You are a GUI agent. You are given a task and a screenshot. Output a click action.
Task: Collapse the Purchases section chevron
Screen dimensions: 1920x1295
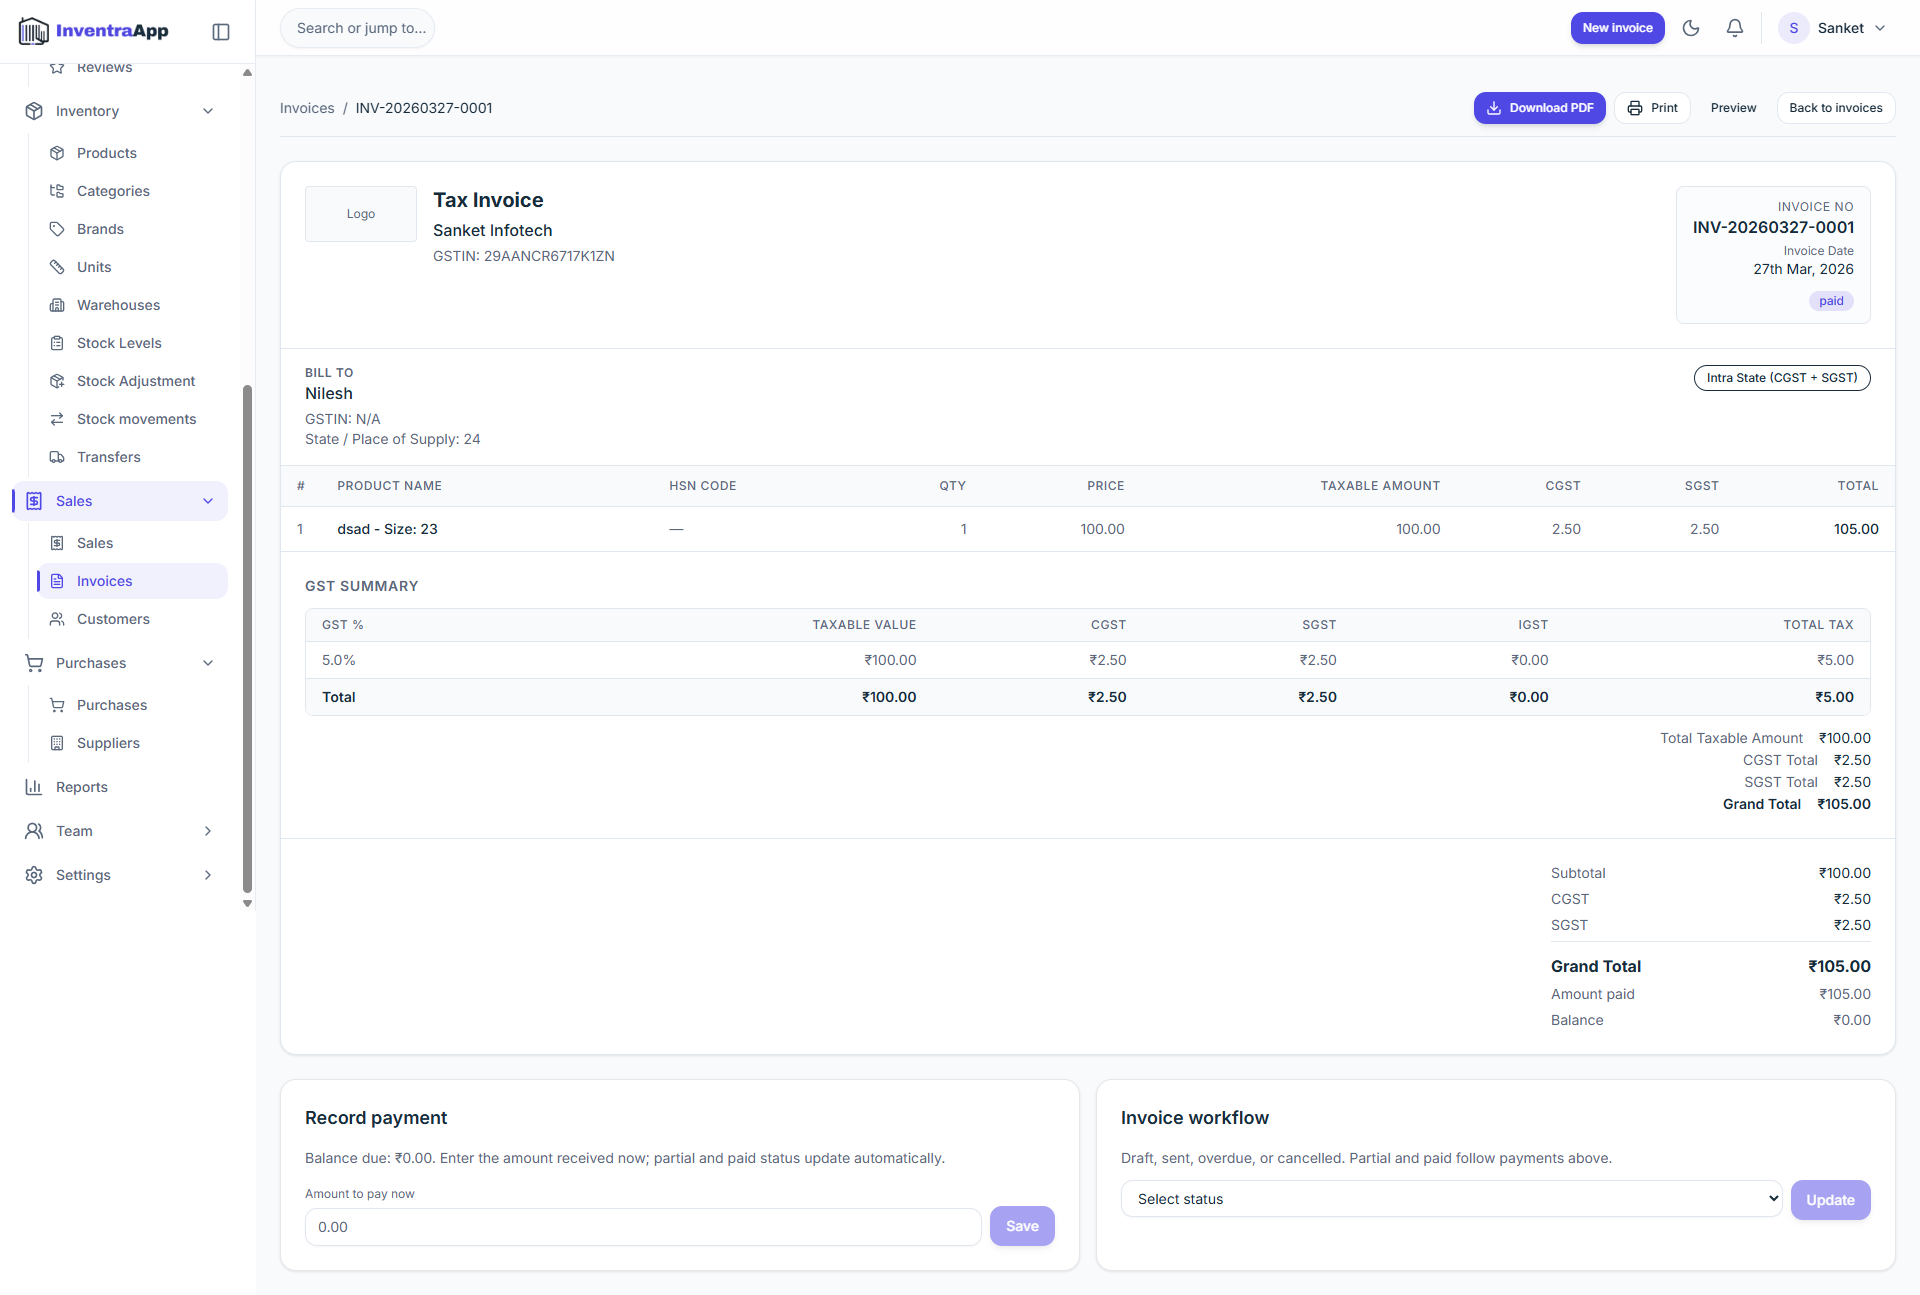(208, 663)
